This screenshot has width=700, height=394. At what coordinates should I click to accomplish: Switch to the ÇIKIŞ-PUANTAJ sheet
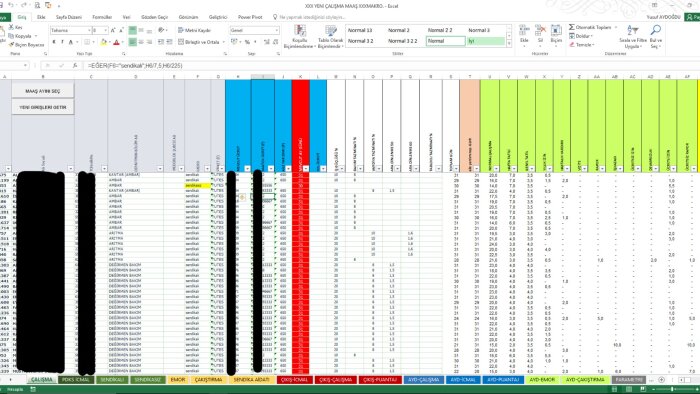click(x=380, y=380)
